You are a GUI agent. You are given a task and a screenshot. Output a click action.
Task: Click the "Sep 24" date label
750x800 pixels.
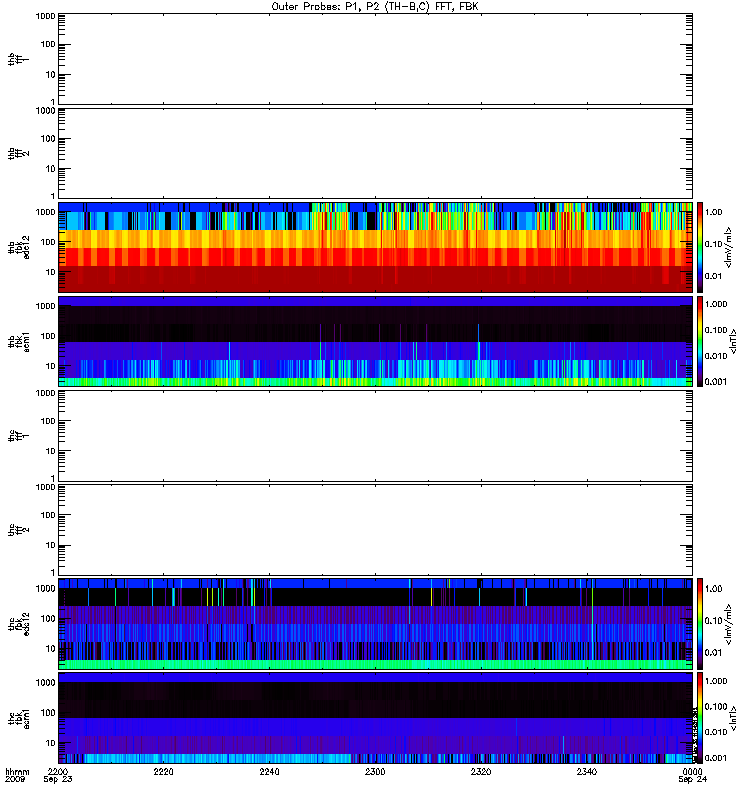point(692,780)
